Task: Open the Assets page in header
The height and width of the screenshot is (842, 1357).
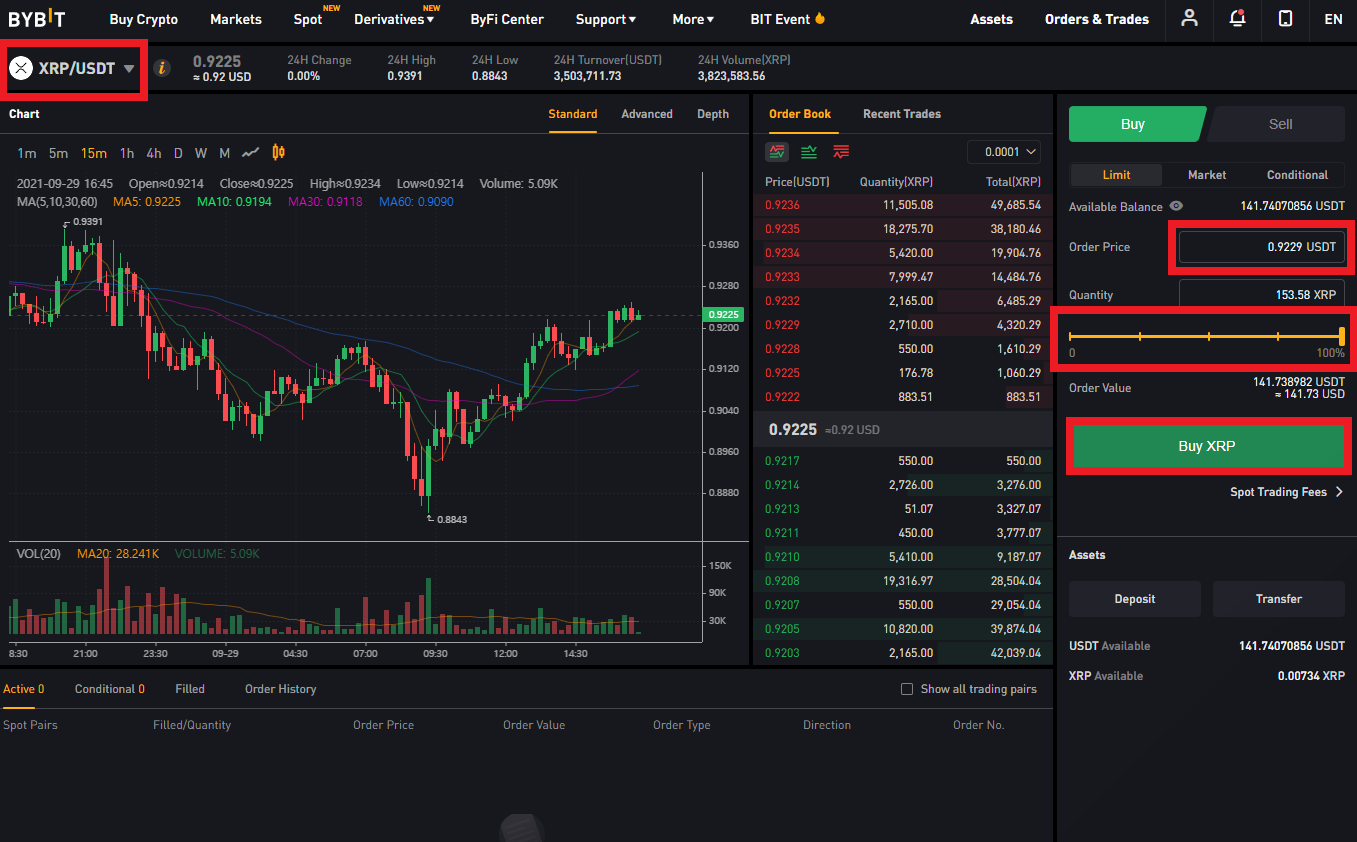Action: point(991,19)
